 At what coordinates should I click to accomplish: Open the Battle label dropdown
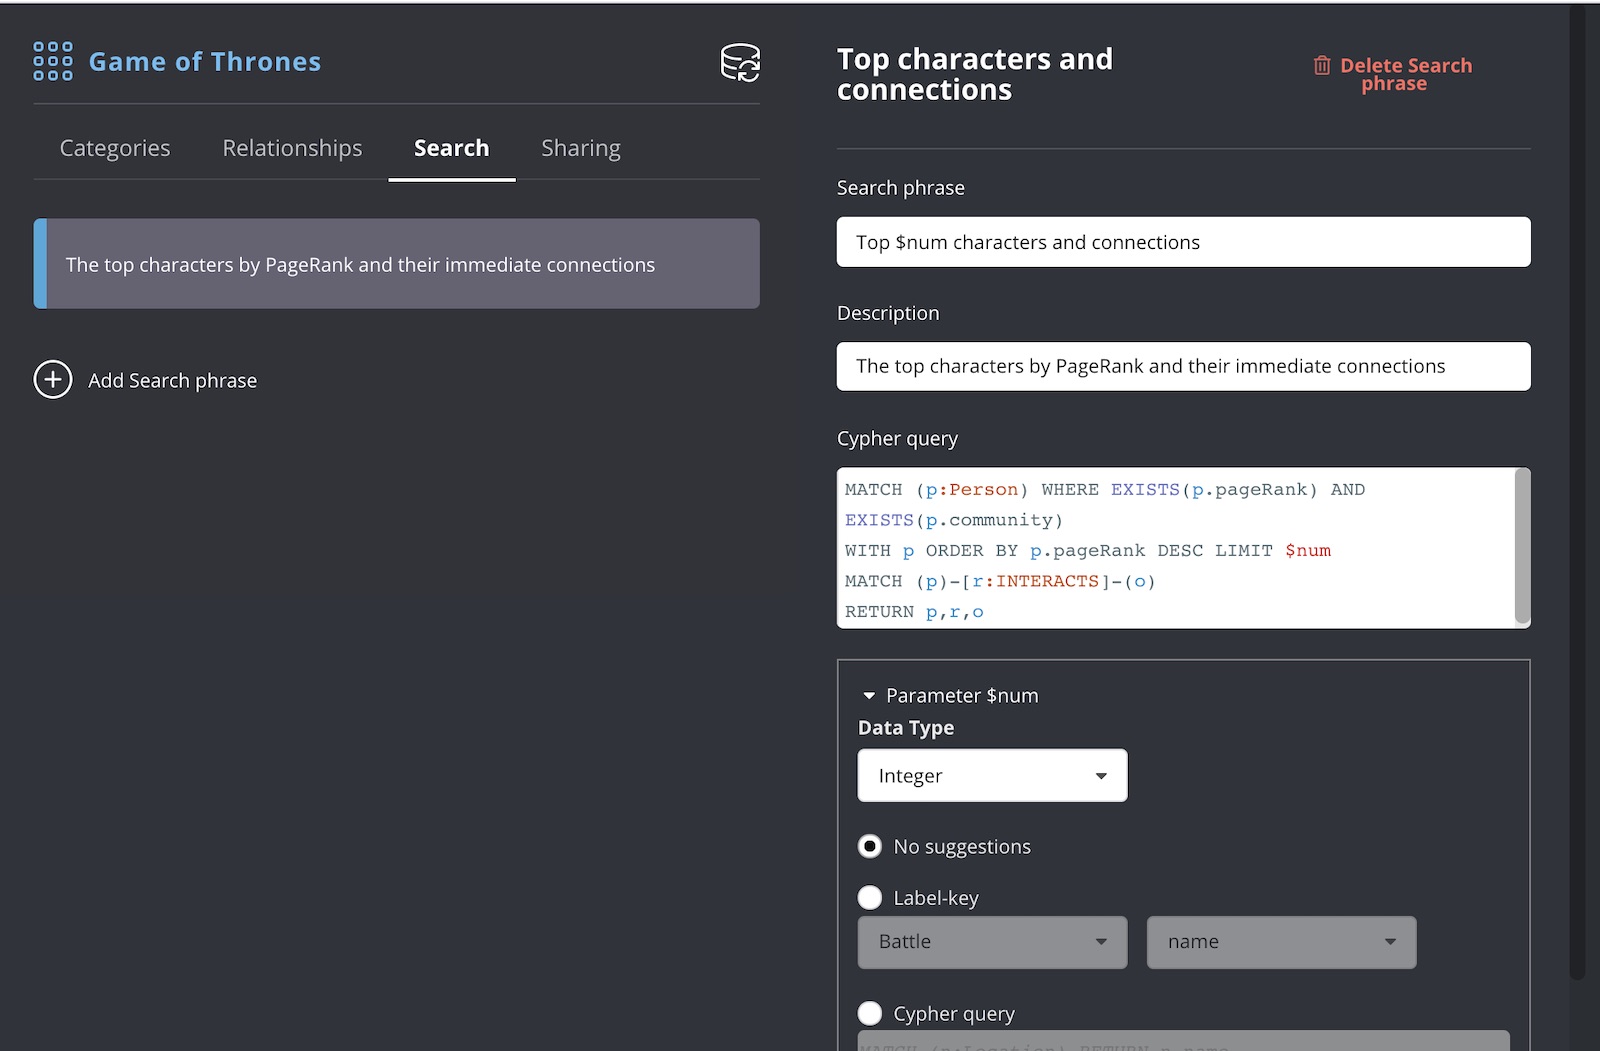point(992,942)
